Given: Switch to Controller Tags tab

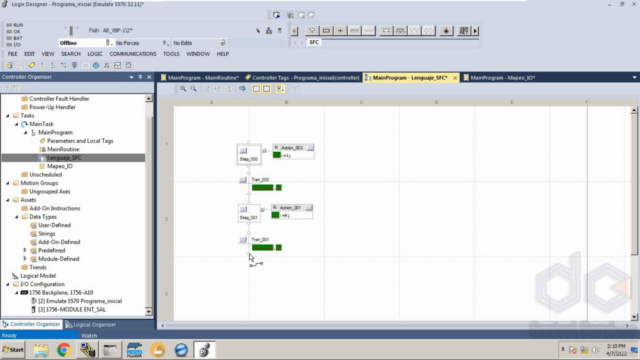Looking at the screenshot, I should 302,78.
